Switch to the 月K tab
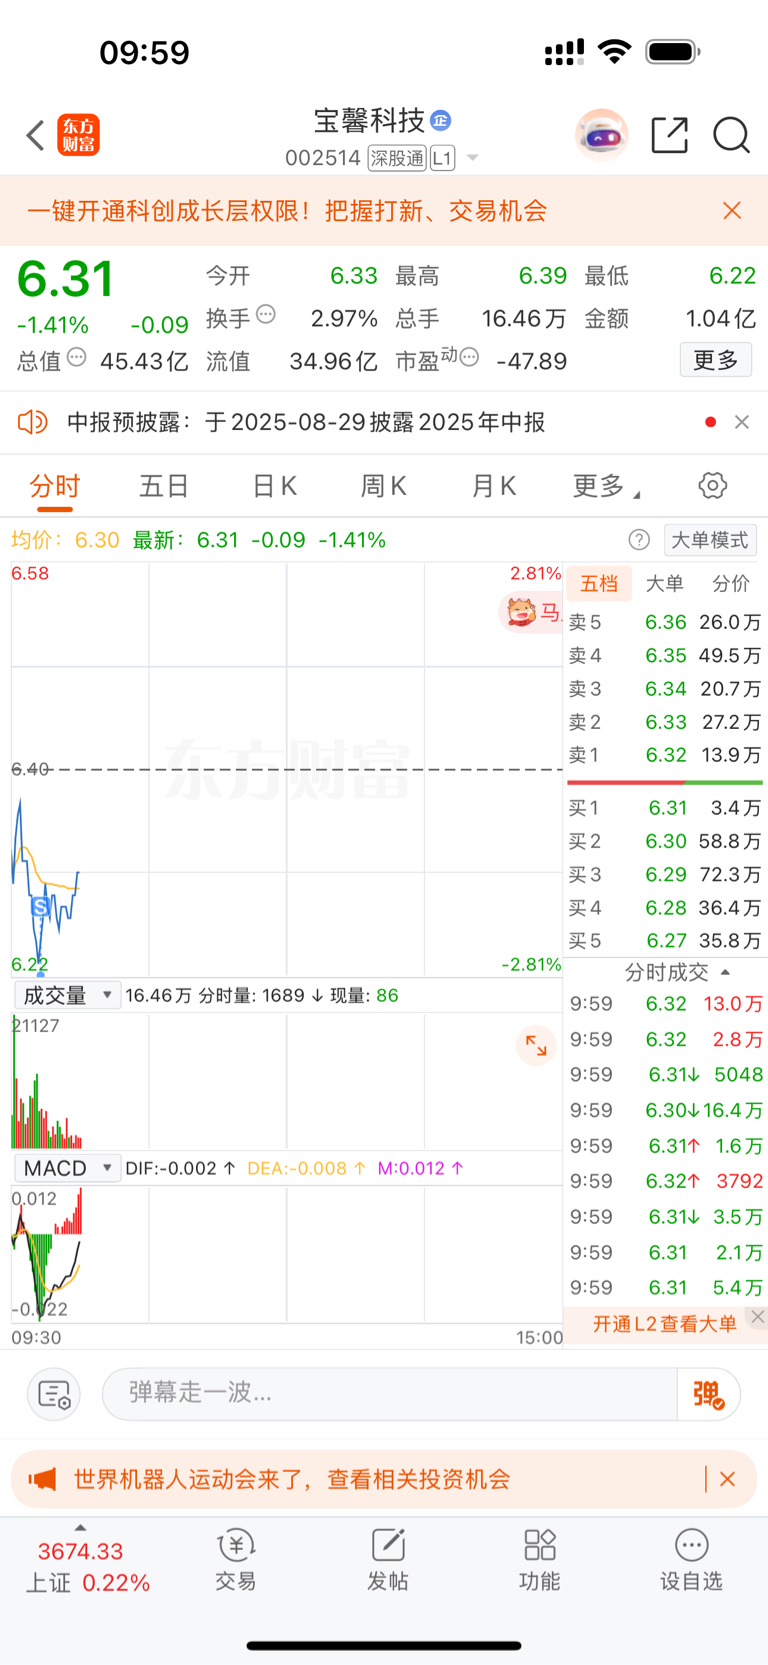The width and height of the screenshot is (768, 1665). pos(494,486)
